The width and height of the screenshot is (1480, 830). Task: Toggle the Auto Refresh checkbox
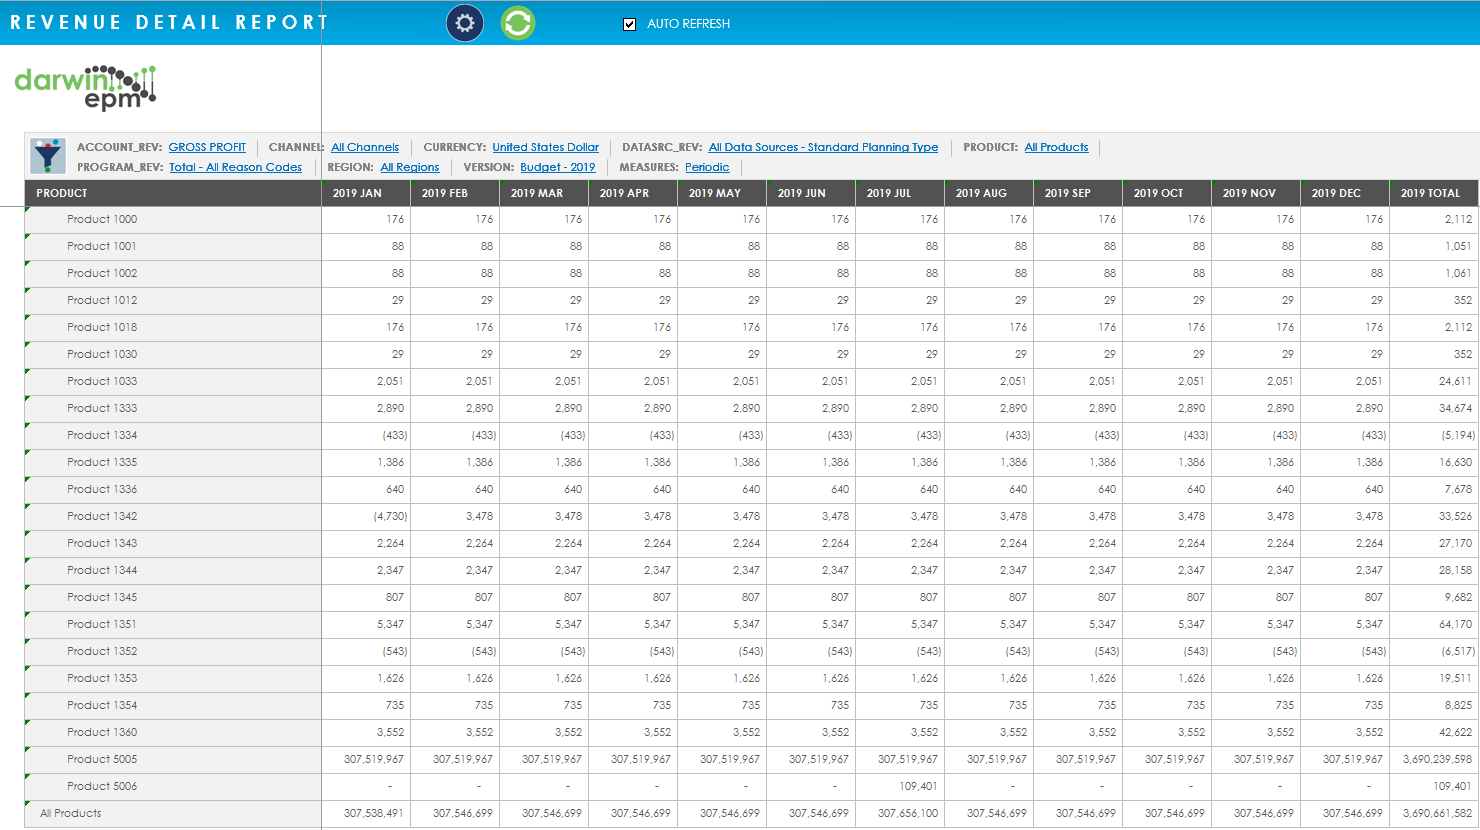tap(629, 24)
